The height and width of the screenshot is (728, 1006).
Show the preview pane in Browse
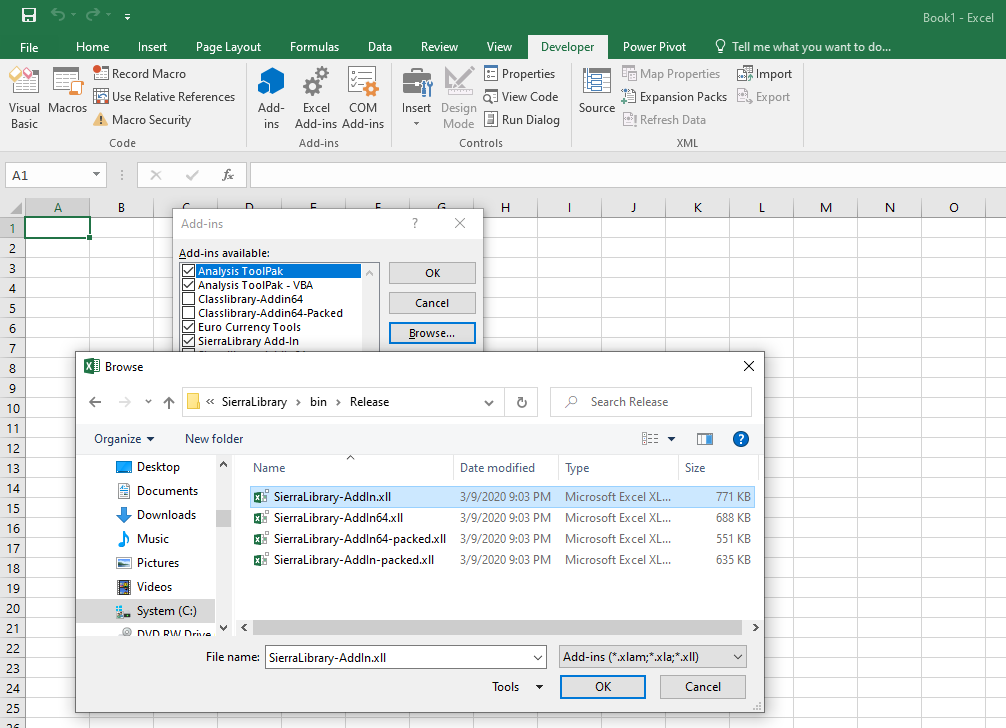(705, 439)
